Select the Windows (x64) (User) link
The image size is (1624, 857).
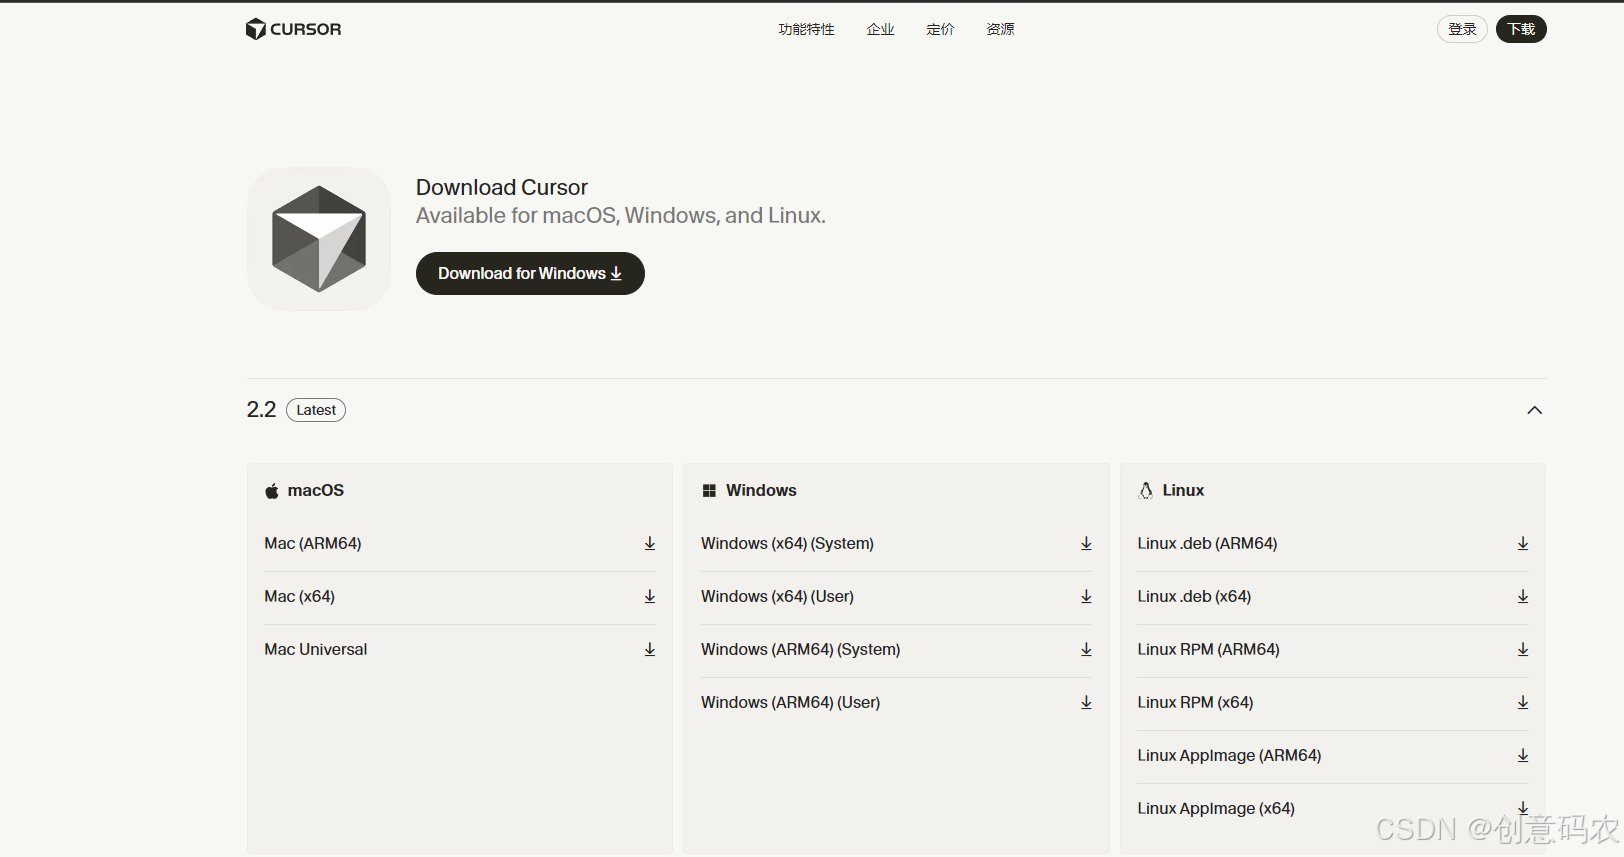coord(777,596)
